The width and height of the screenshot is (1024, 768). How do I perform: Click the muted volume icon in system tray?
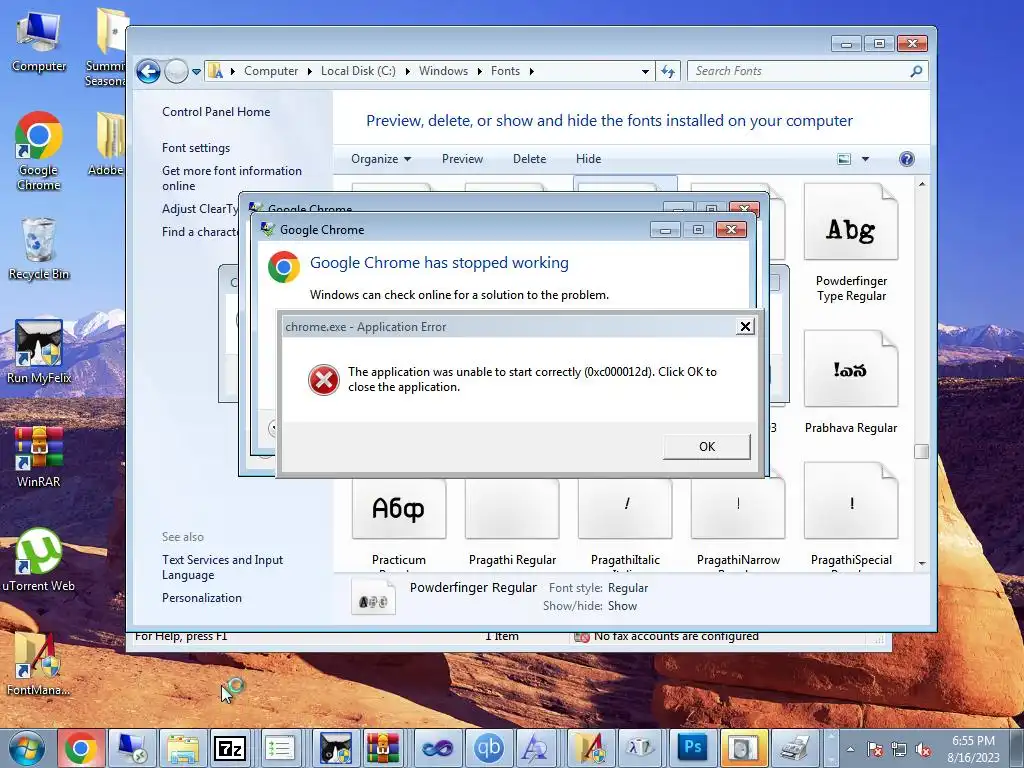pos(923,750)
